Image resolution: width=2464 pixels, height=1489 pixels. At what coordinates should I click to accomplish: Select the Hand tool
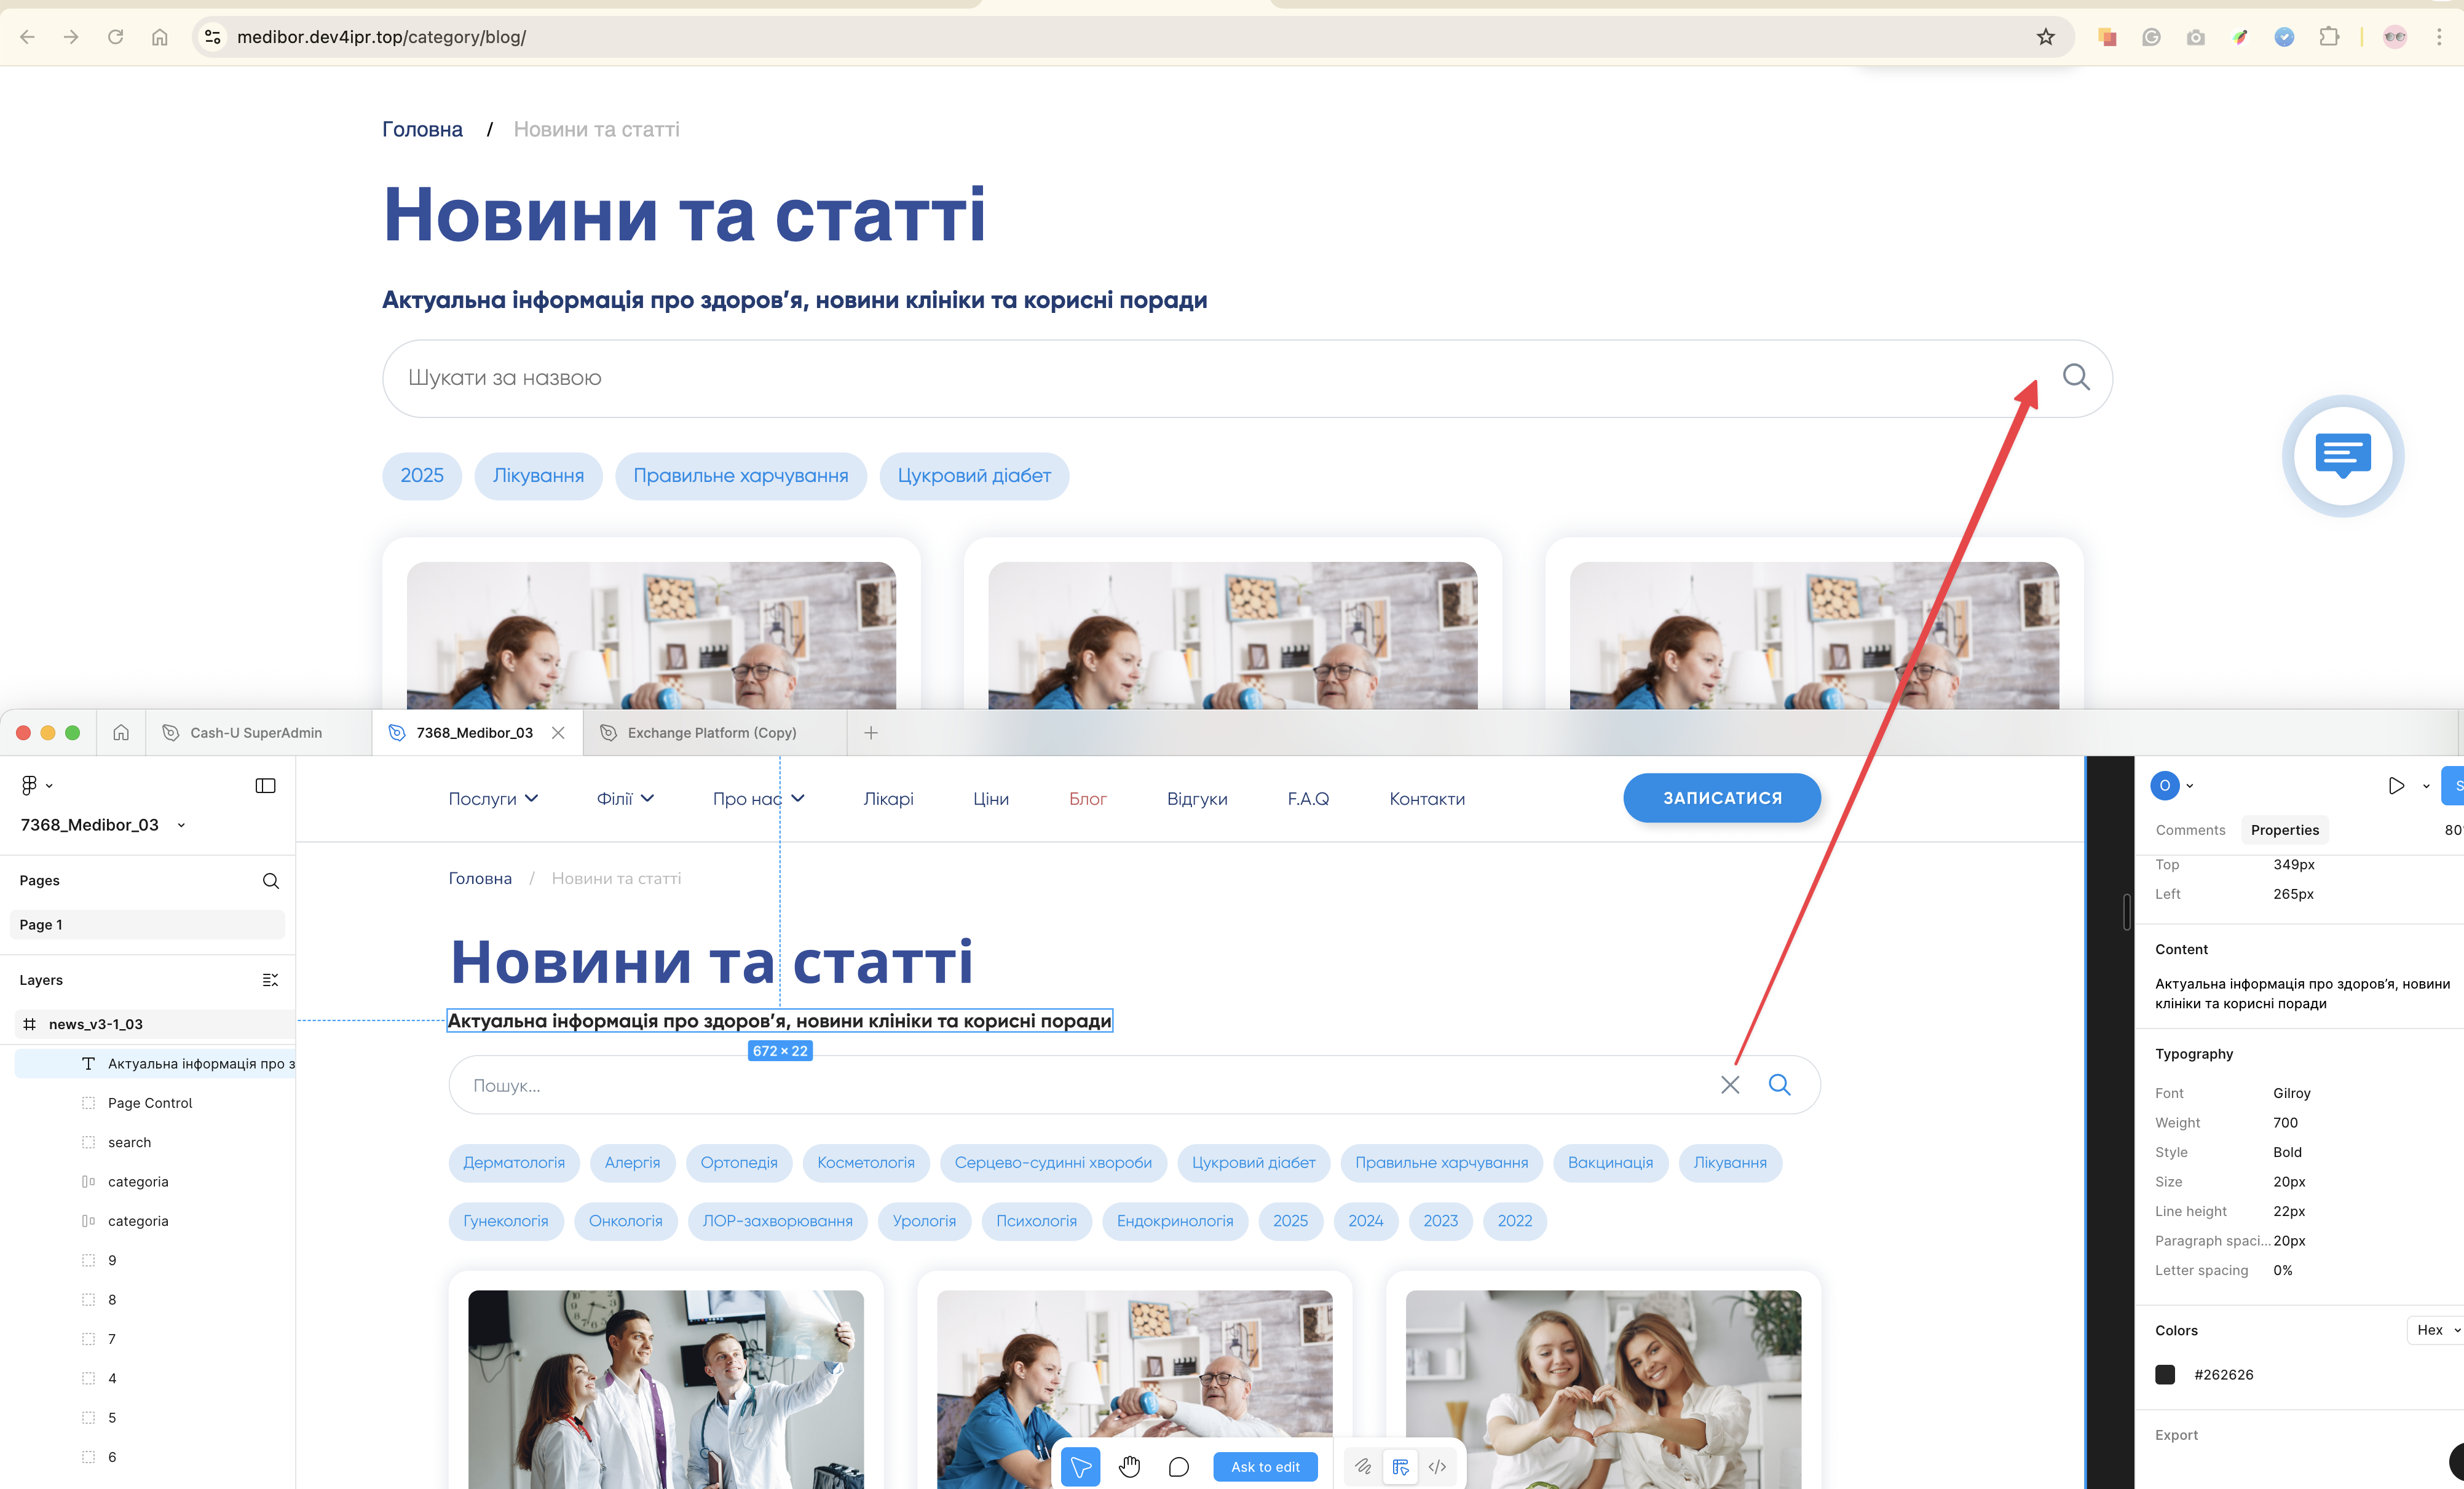(x=1129, y=1467)
